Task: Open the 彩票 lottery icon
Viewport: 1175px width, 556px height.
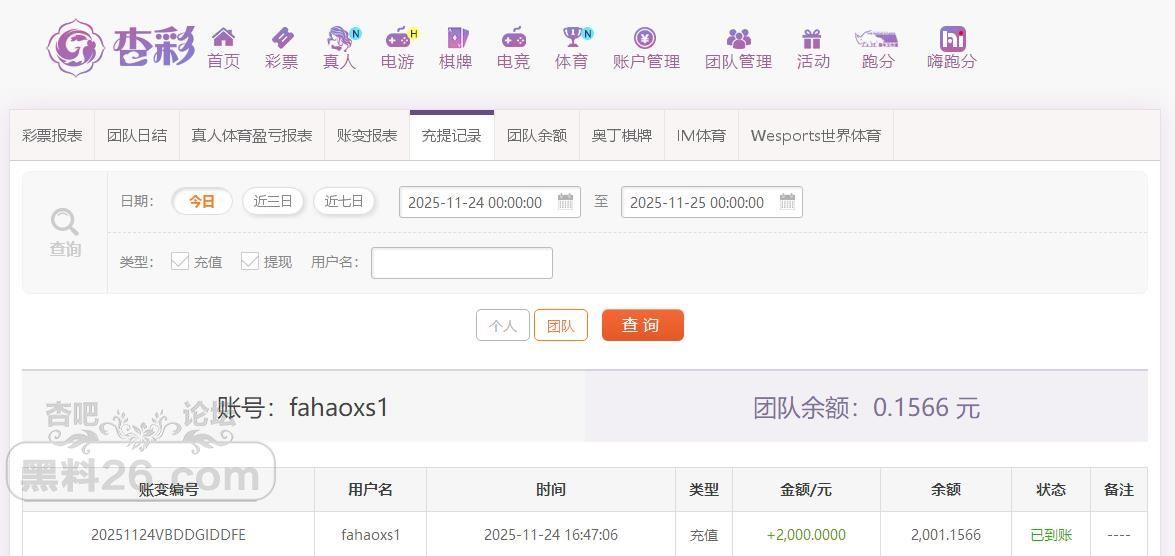Action: coord(281,39)
